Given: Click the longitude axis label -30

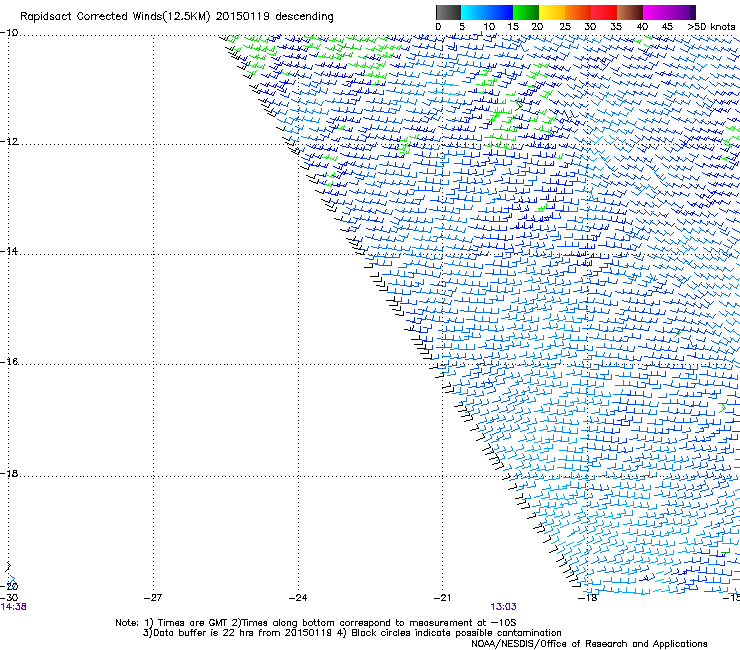Looking at the screenshot, I should [9, 598].
